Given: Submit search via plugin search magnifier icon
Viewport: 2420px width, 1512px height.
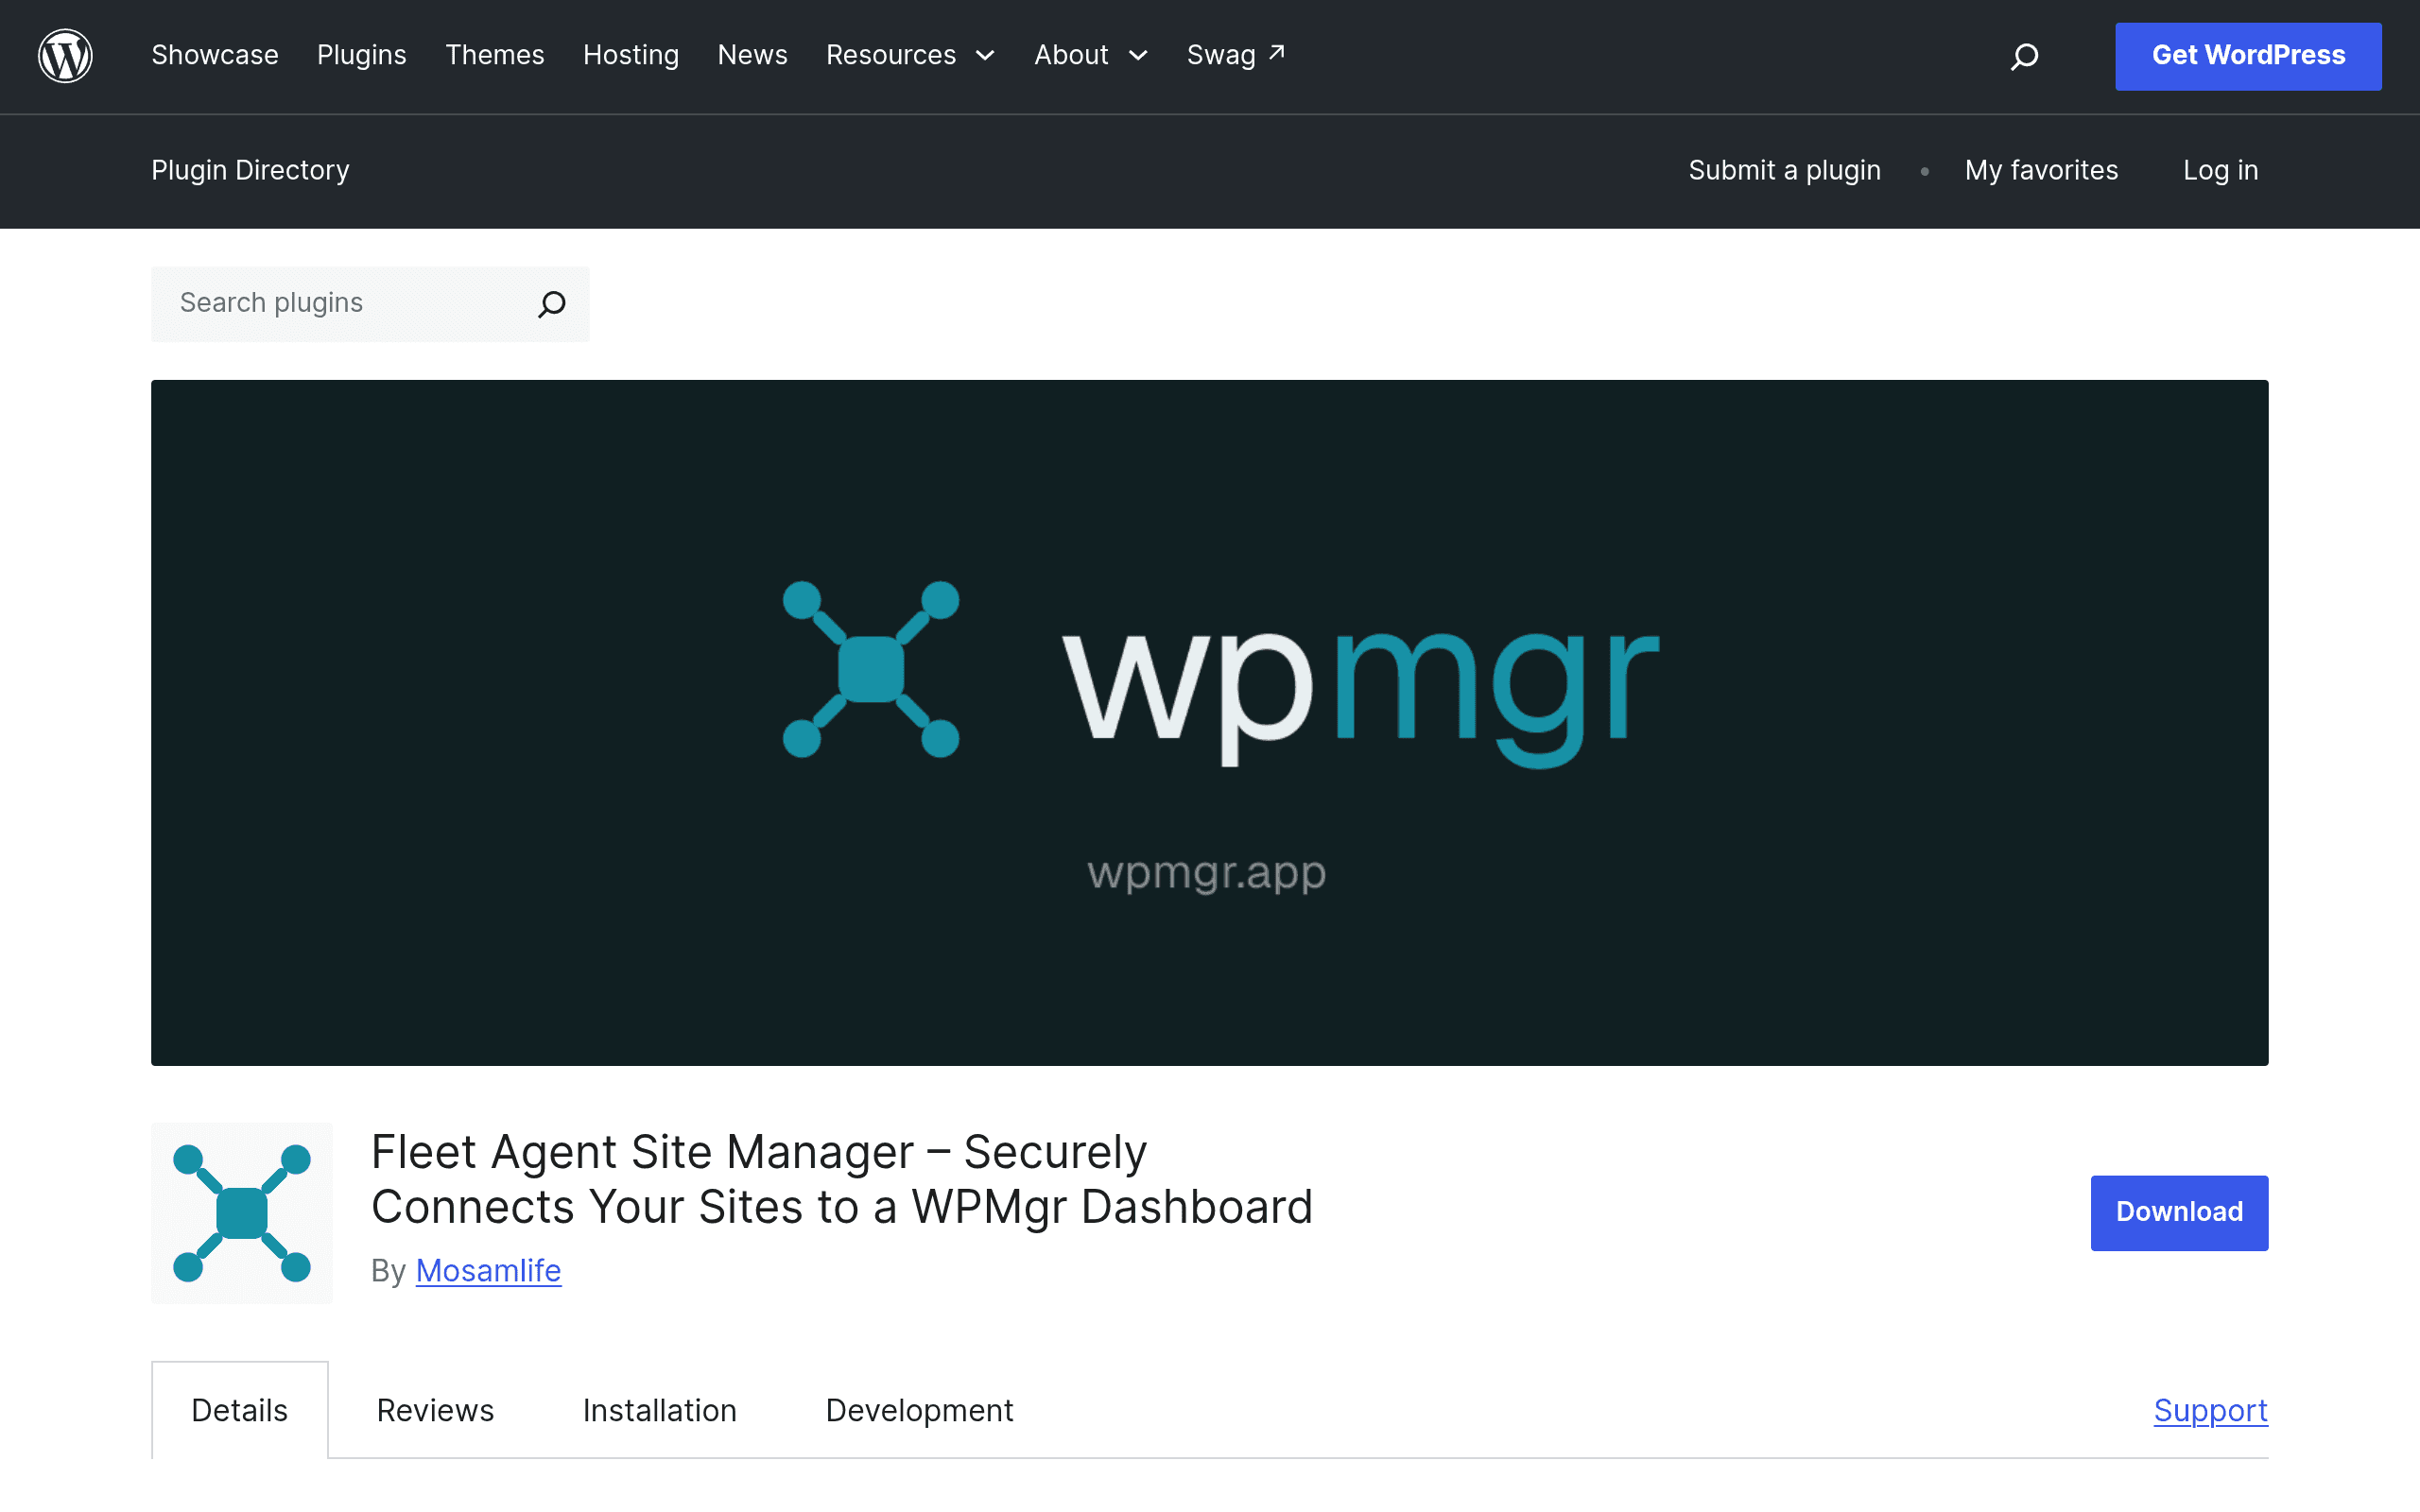Looking at the screenshot, I should pos(552,304).
